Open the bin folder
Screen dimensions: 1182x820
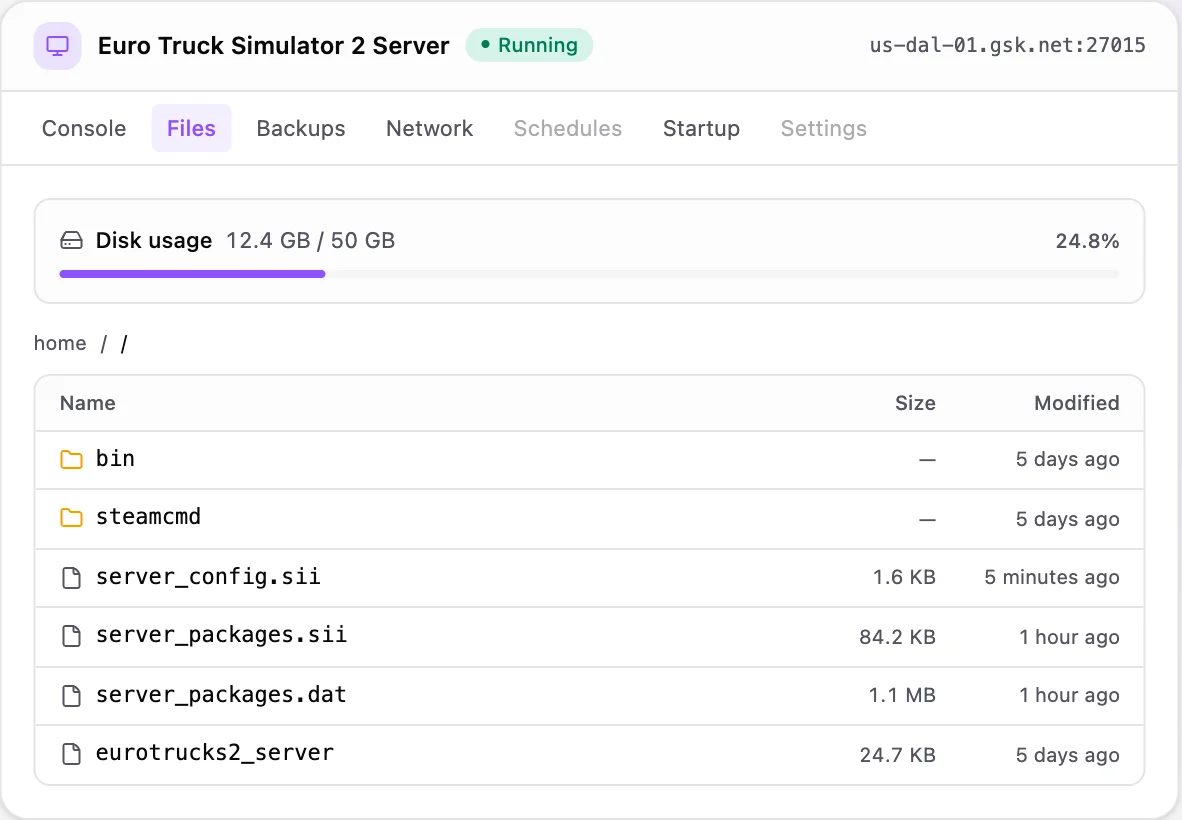(x=115, y=458)
